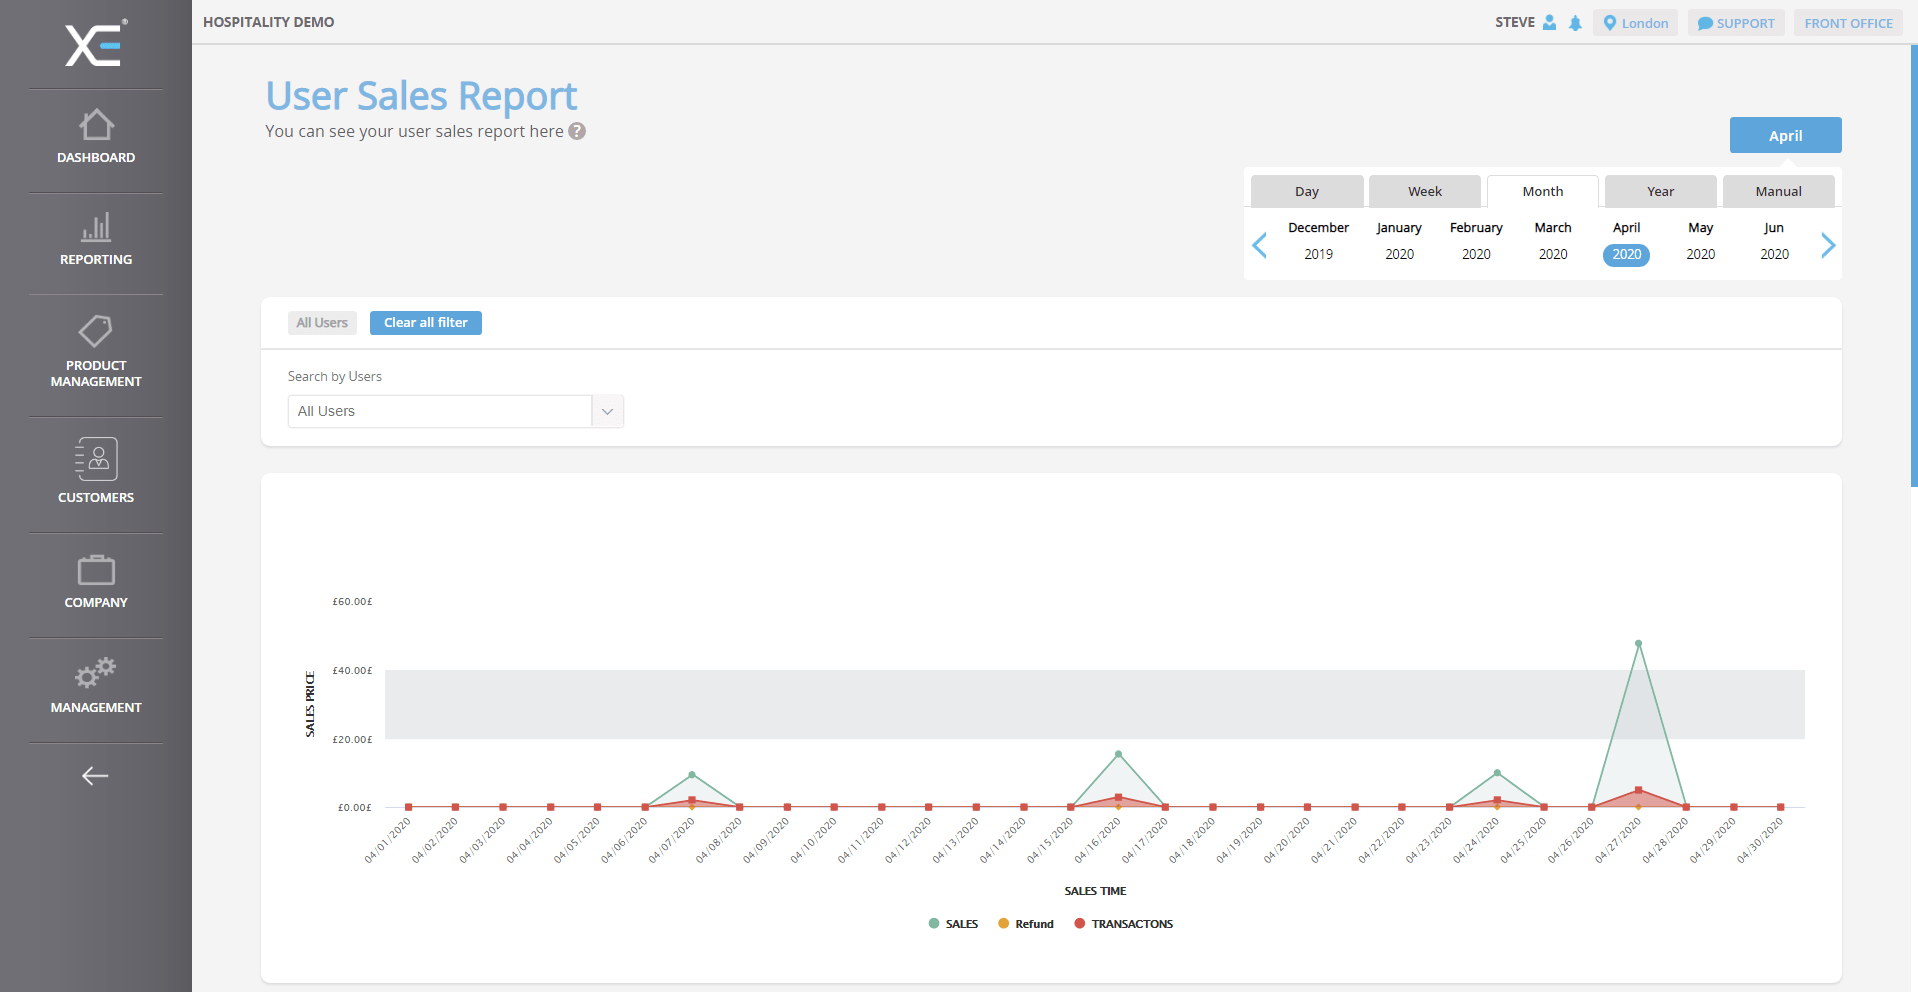Toggle SALES series in chart legend

tap(953, 924)
